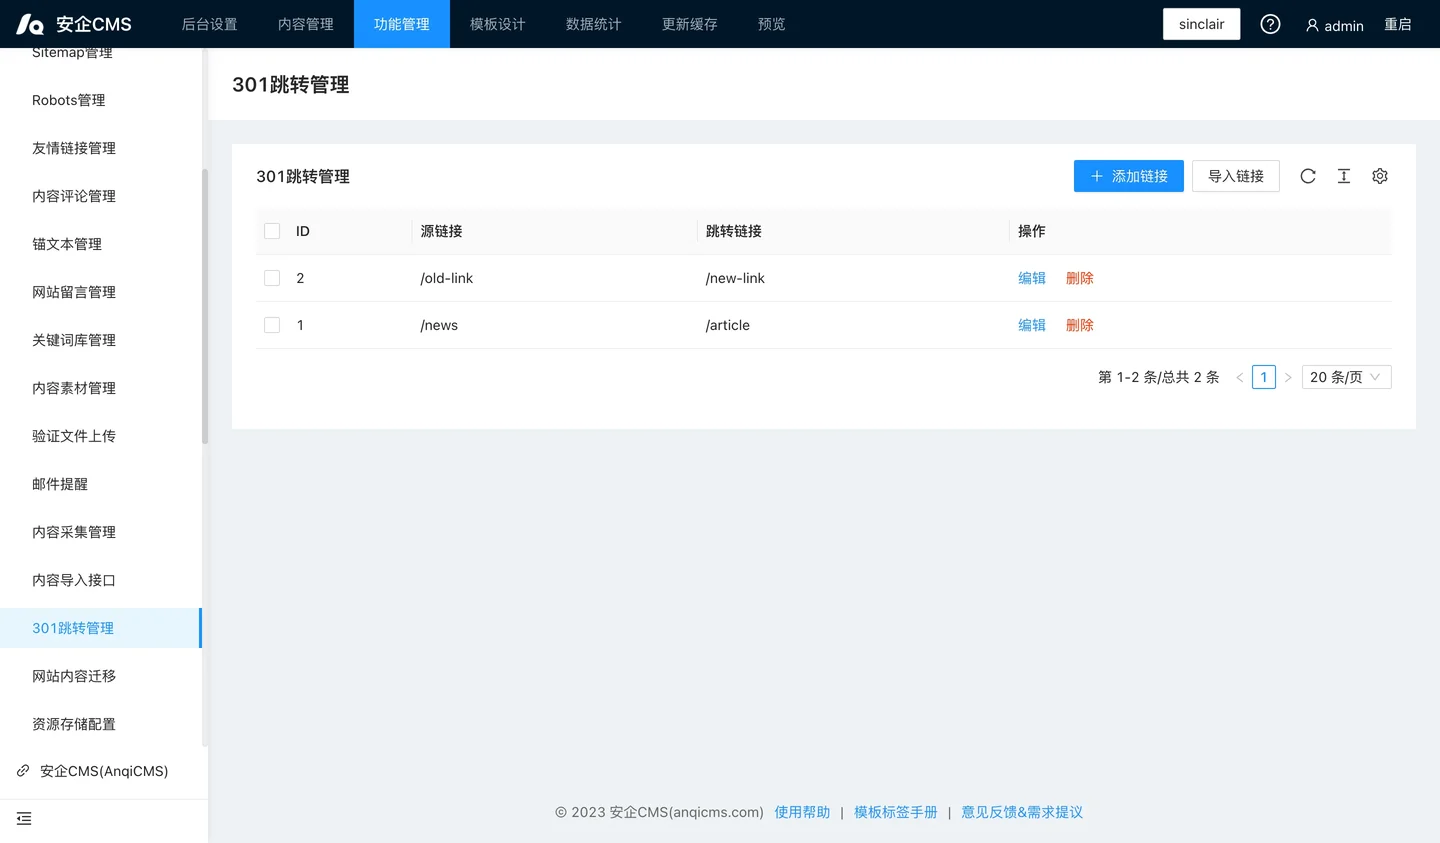Open 网站留言管理 in sidebar
This screenshot has width=1440, height=843.
point(100,292)
